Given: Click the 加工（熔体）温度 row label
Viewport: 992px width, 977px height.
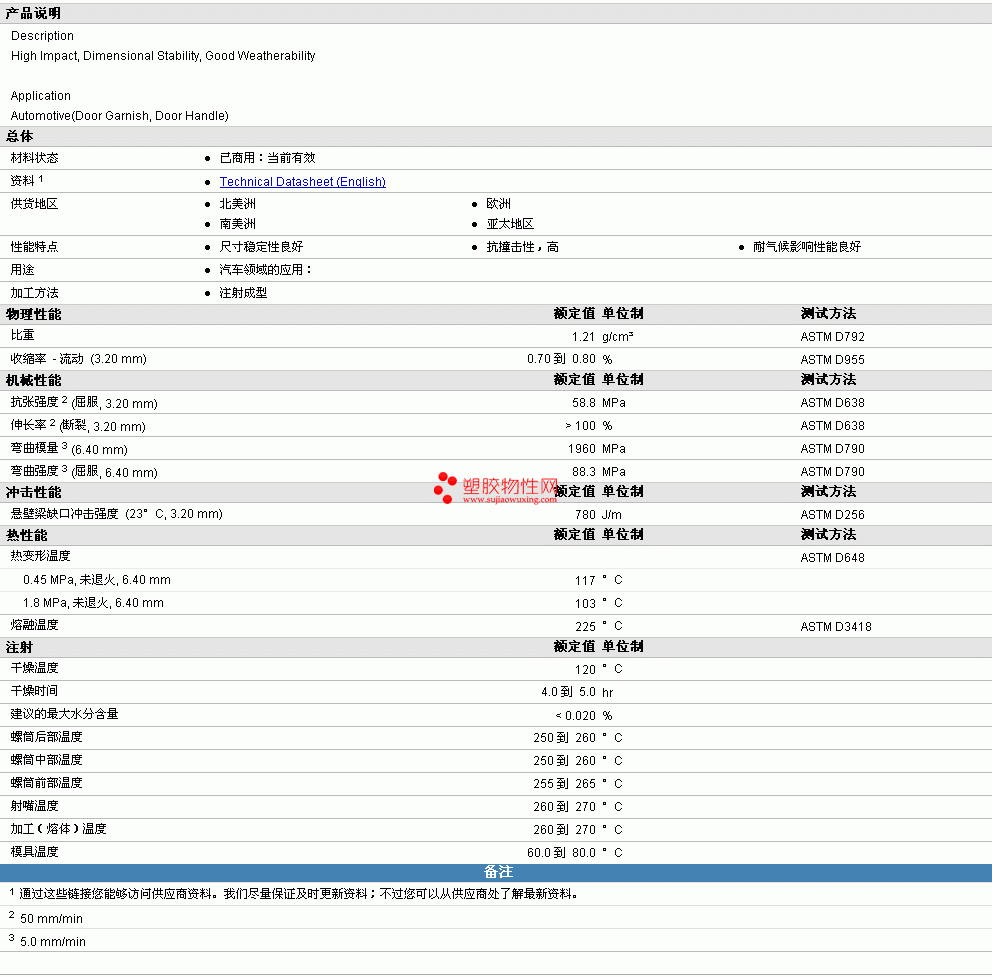Looking at the screenshot, I should click(x=58, y=828).
